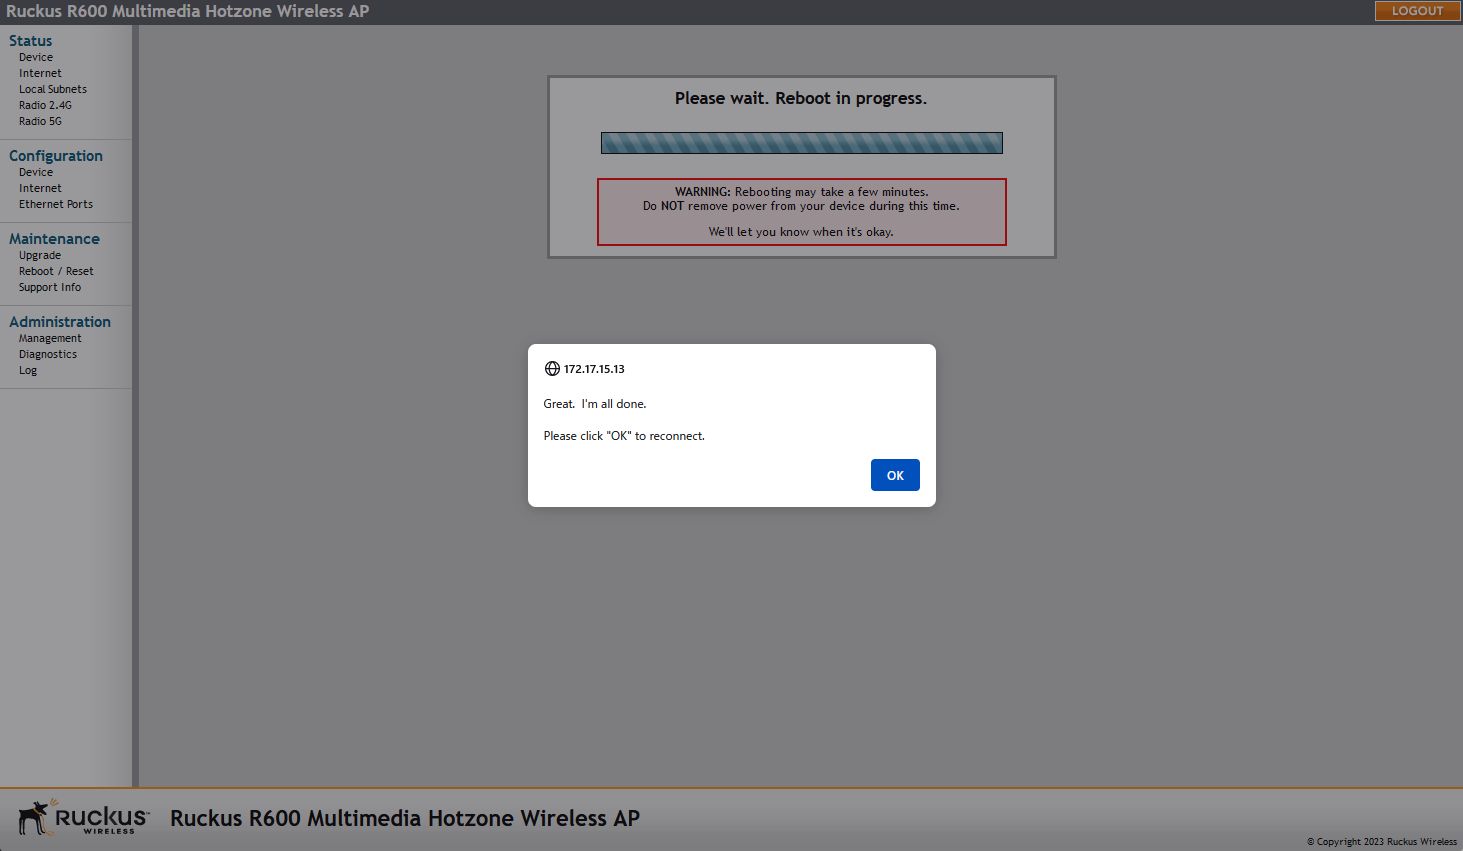Select Reboot / Reset in sidebar
Image resolution: width=1463 pixels, height=851 pixels.
click(x=56, y=271)
